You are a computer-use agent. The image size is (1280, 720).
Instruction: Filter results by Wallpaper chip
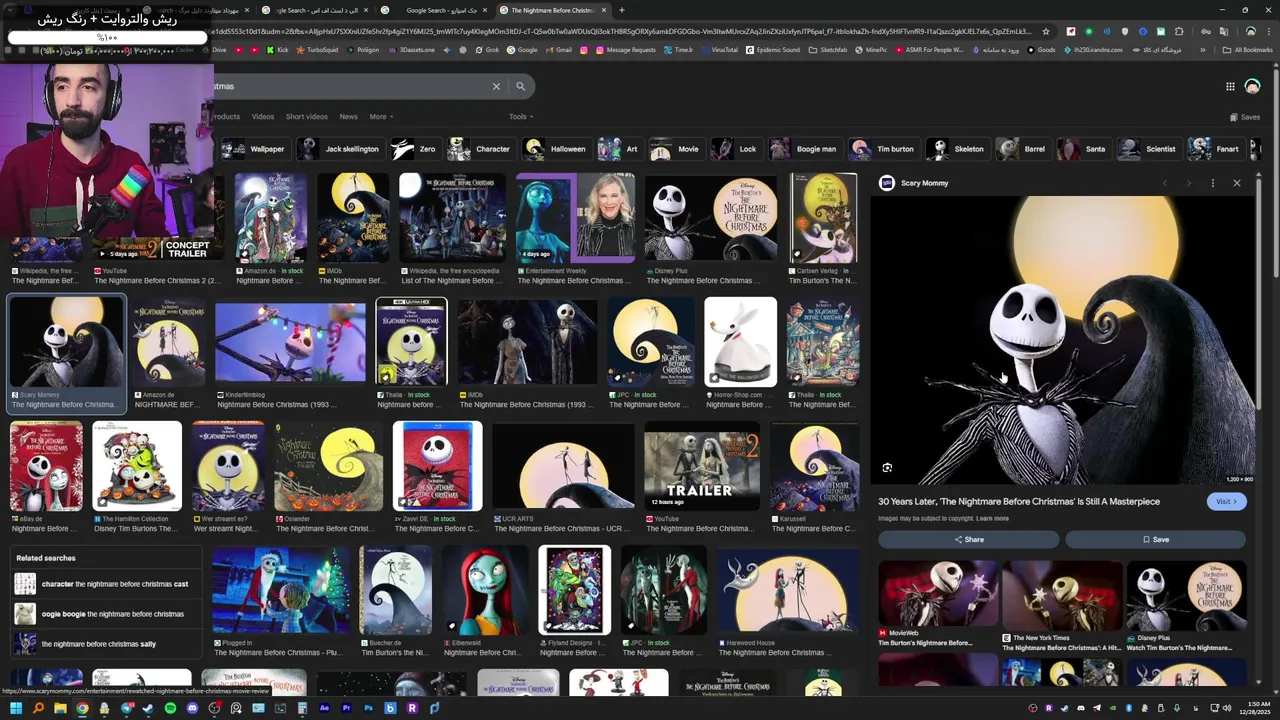(x=255, y=149)
